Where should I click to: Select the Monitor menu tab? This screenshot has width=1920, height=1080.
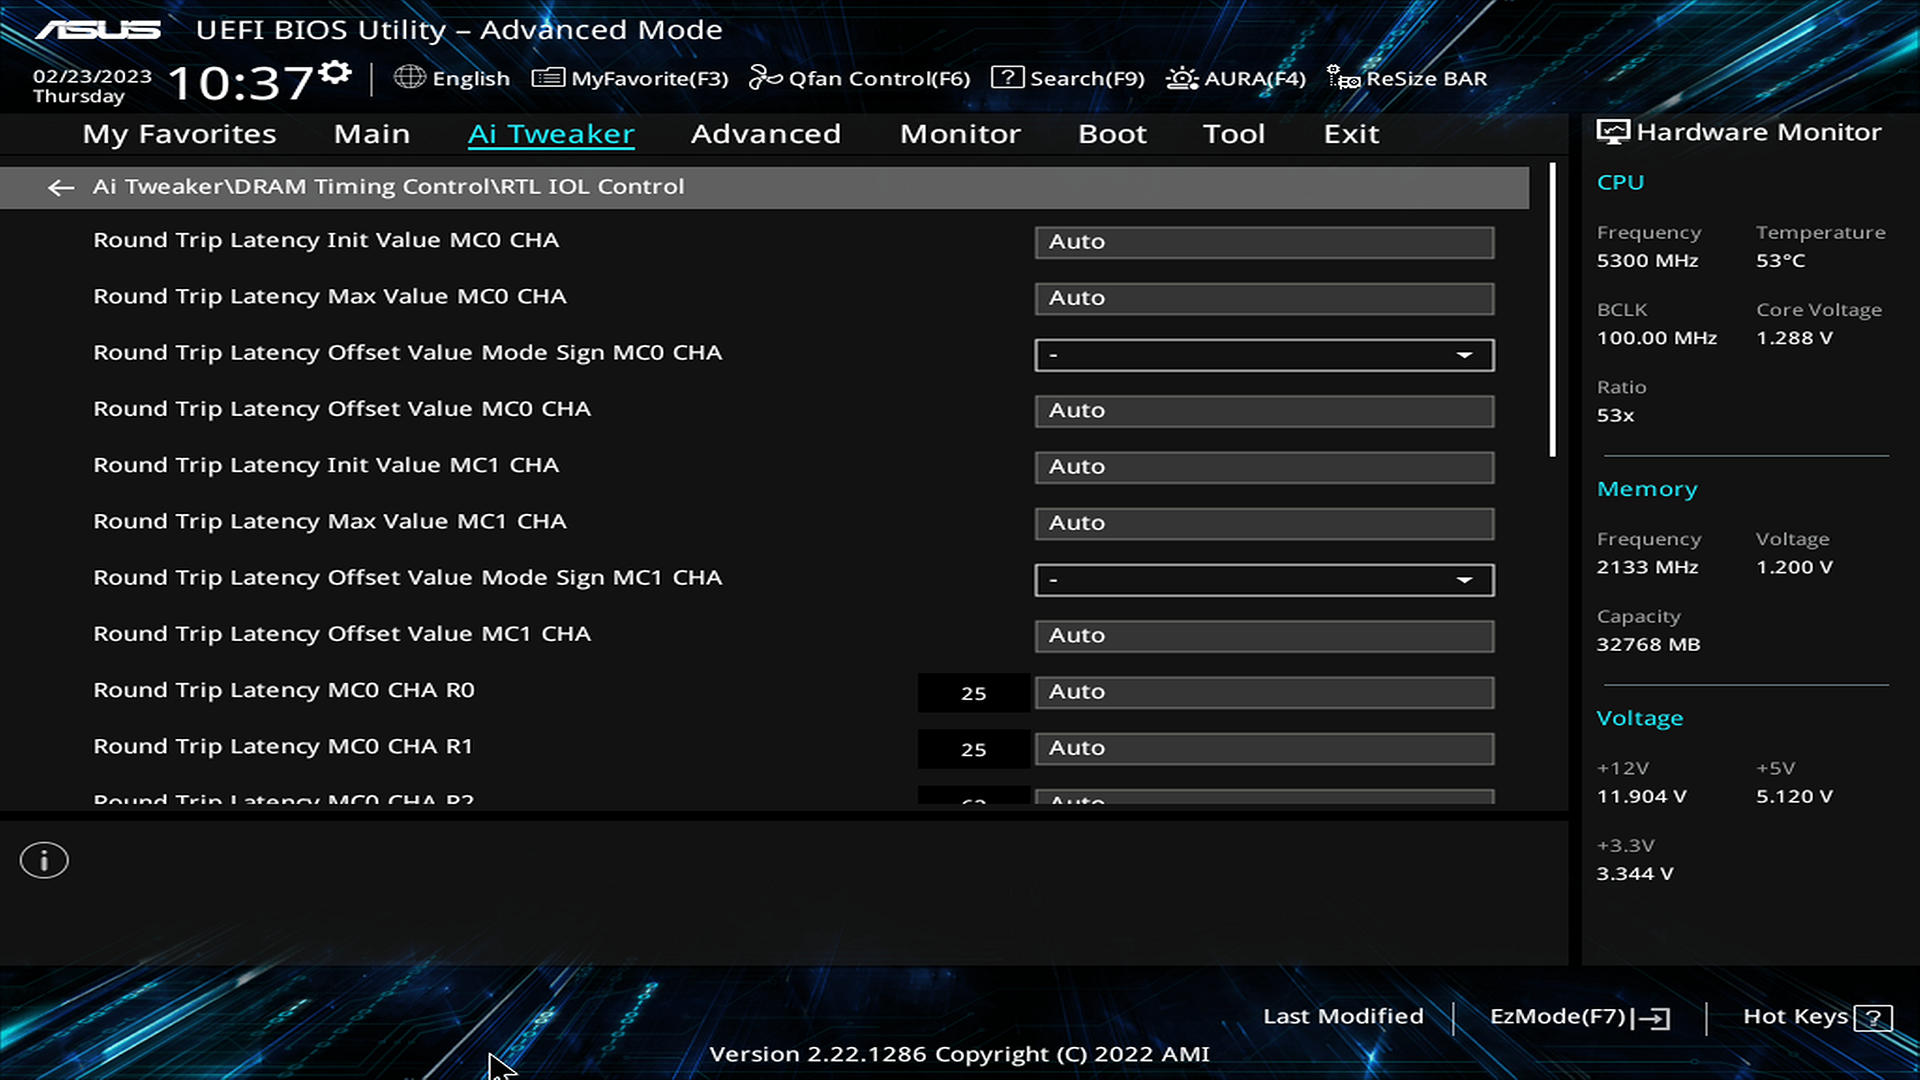pos(960,132)
